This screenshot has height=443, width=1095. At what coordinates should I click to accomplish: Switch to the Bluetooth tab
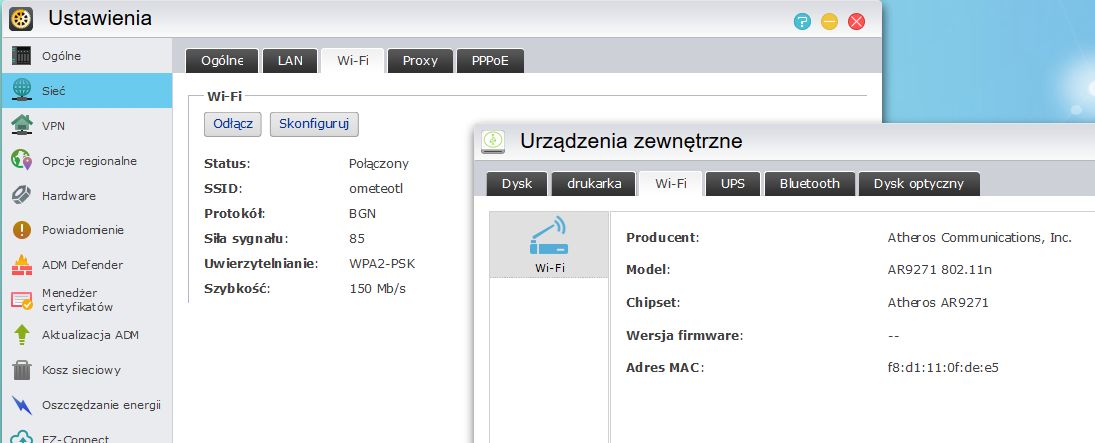click(809, 184)
